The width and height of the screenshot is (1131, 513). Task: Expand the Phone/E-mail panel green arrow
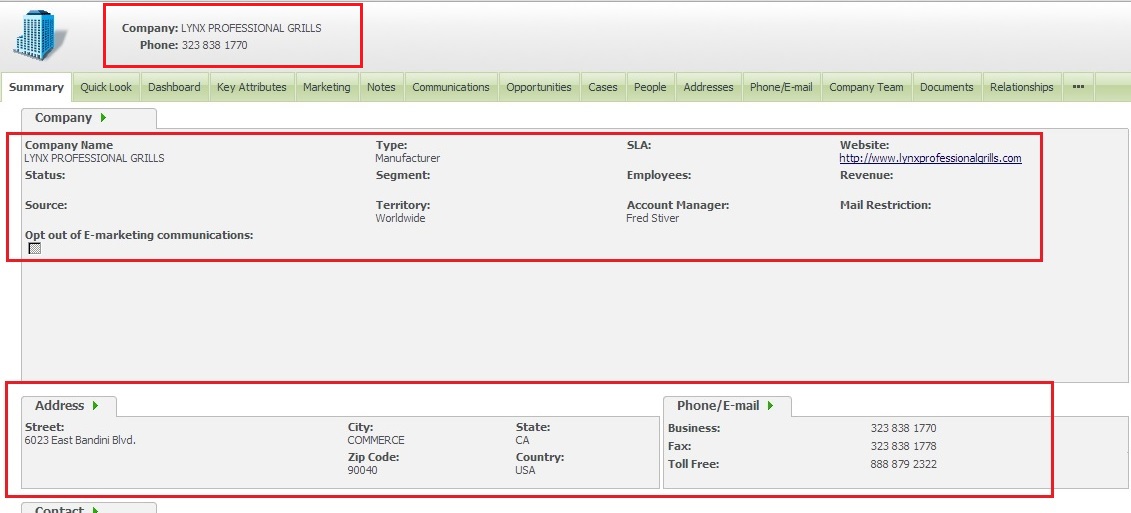(x=770, y=405)
